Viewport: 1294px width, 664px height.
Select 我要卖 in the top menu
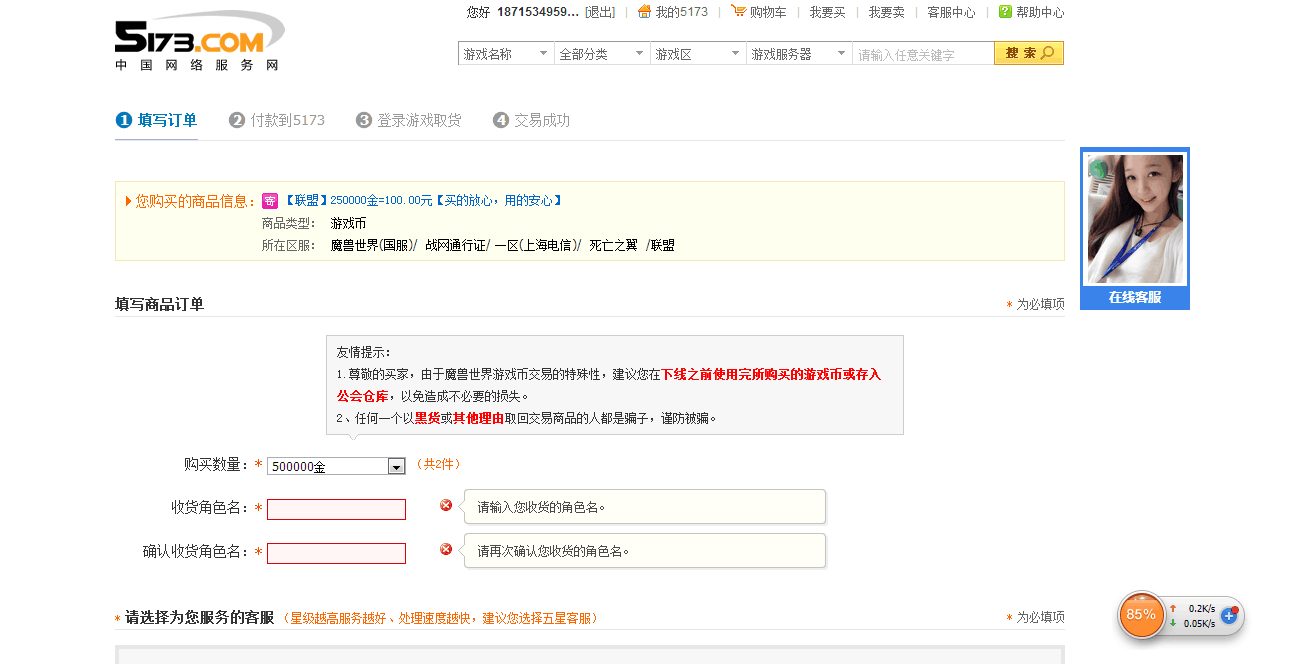click(885, 12)
